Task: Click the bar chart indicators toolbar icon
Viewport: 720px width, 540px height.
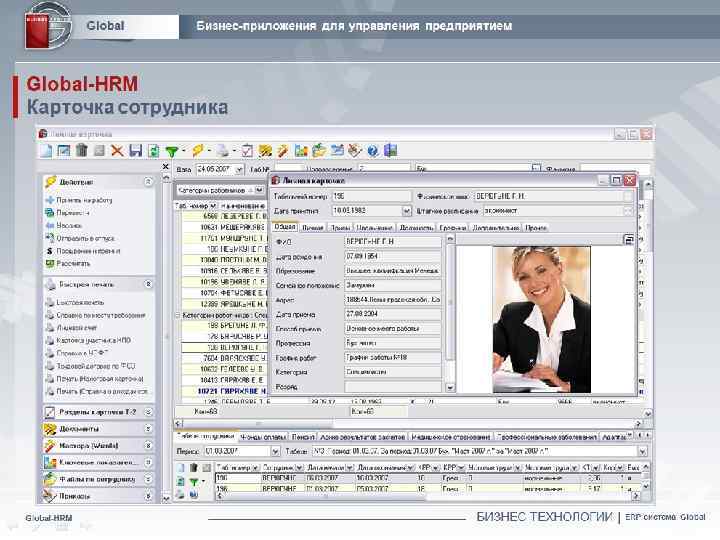Action: pos(301,151)
